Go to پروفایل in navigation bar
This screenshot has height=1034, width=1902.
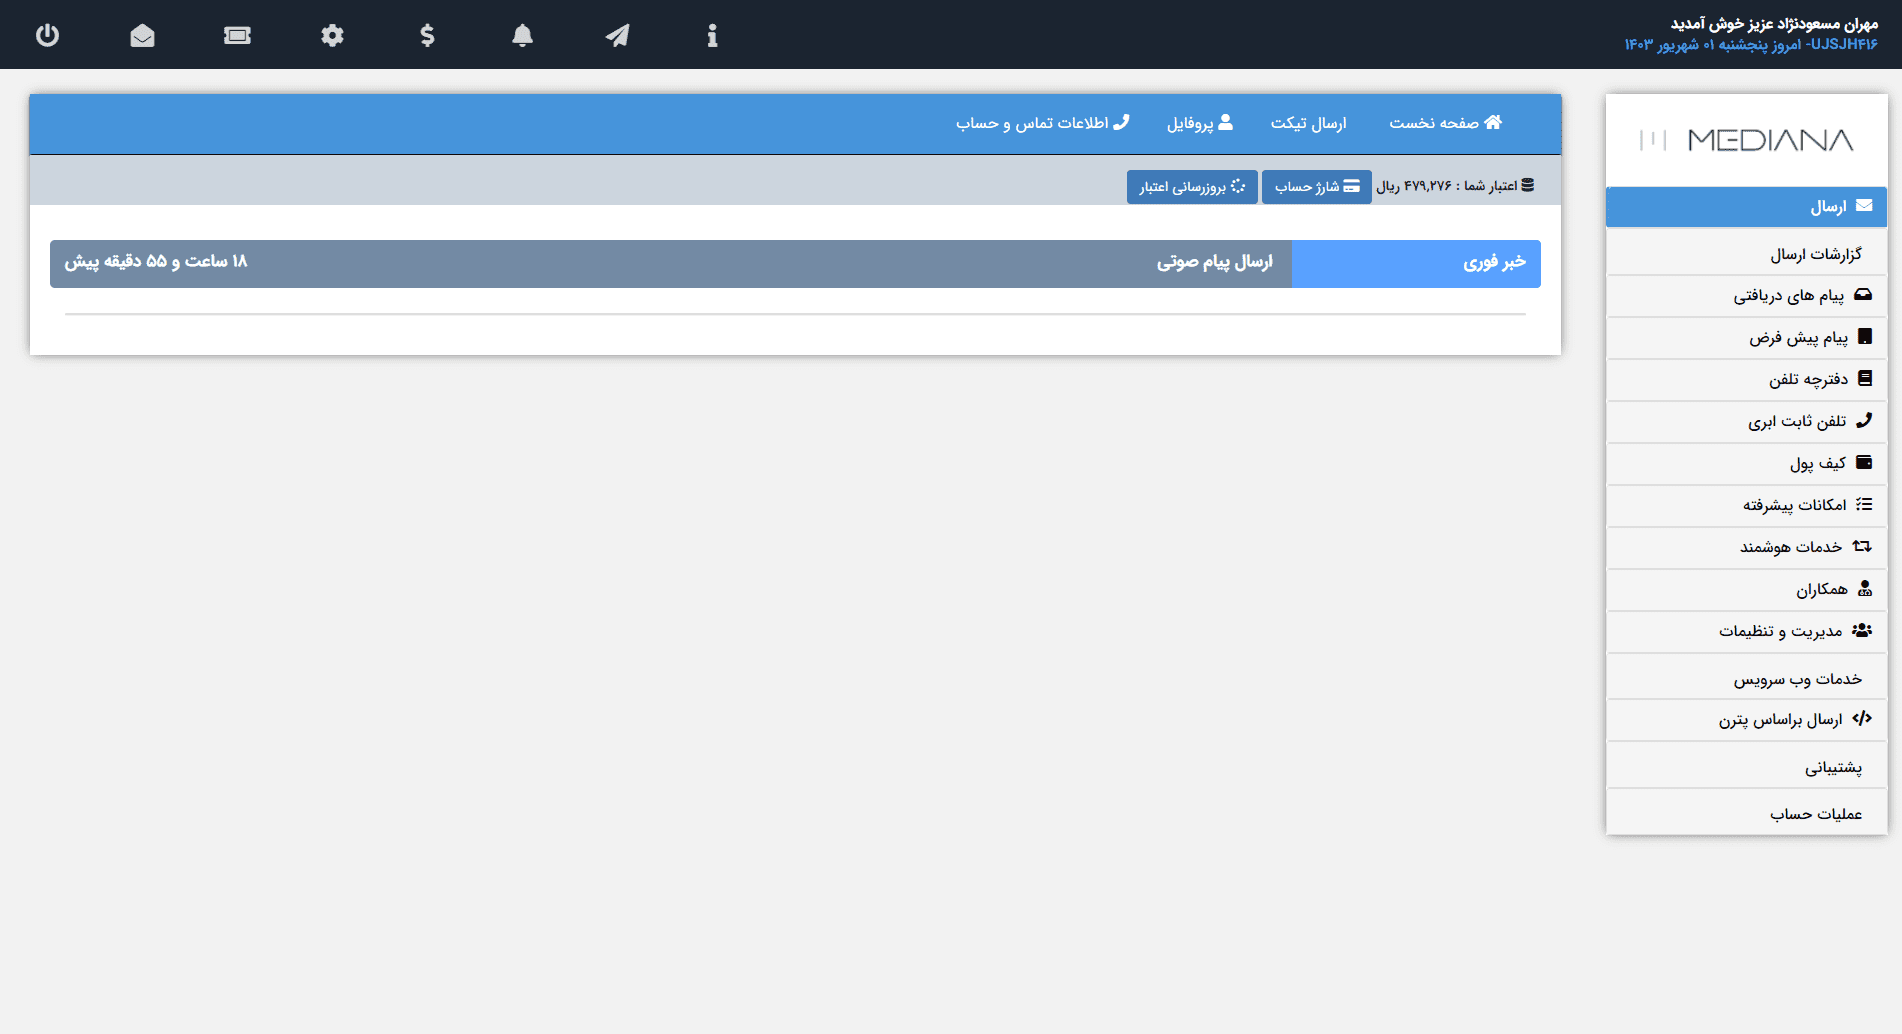[1199, 123]
